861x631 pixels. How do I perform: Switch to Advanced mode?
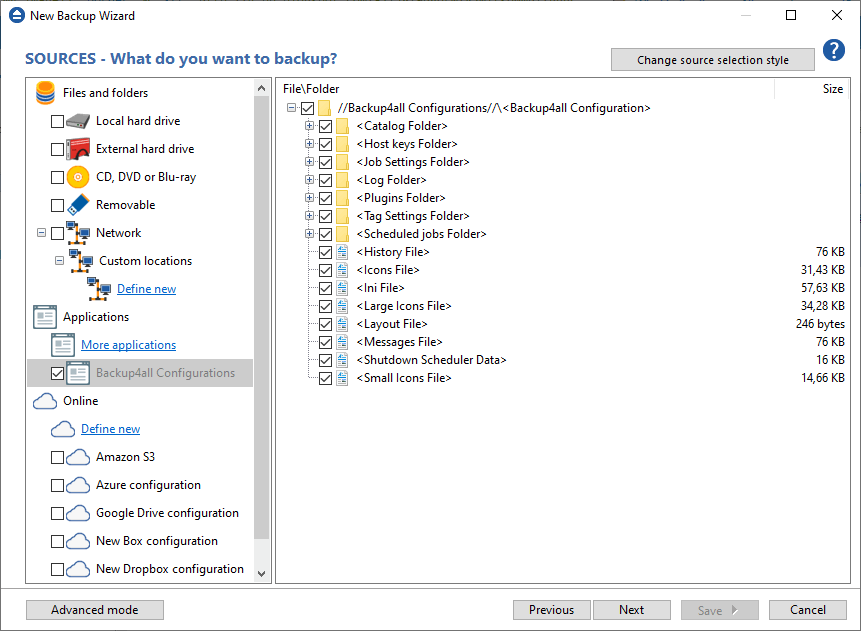pyautogui.click(x=95, y=610)
